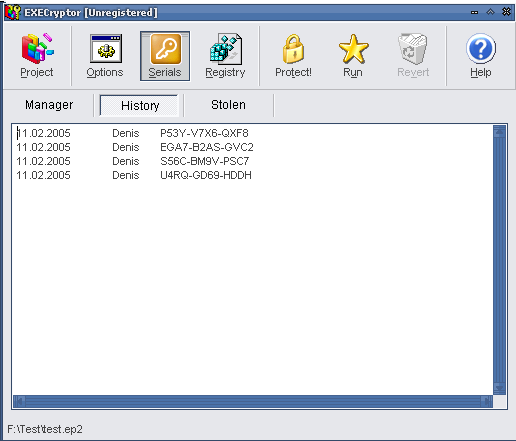Click the EXECryptor title bar app icon

(13, 12)
